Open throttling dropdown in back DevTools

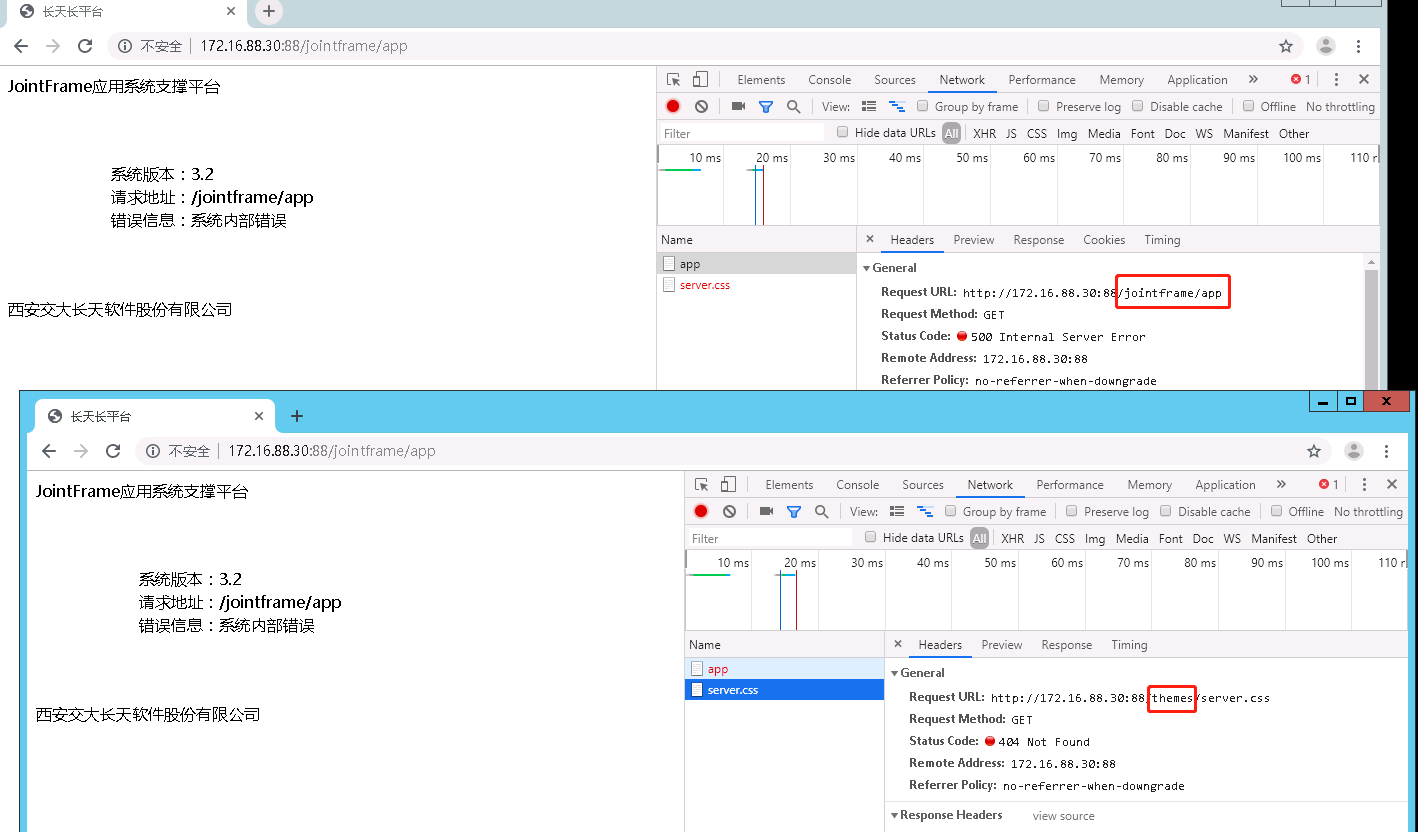coord(1340,106)
